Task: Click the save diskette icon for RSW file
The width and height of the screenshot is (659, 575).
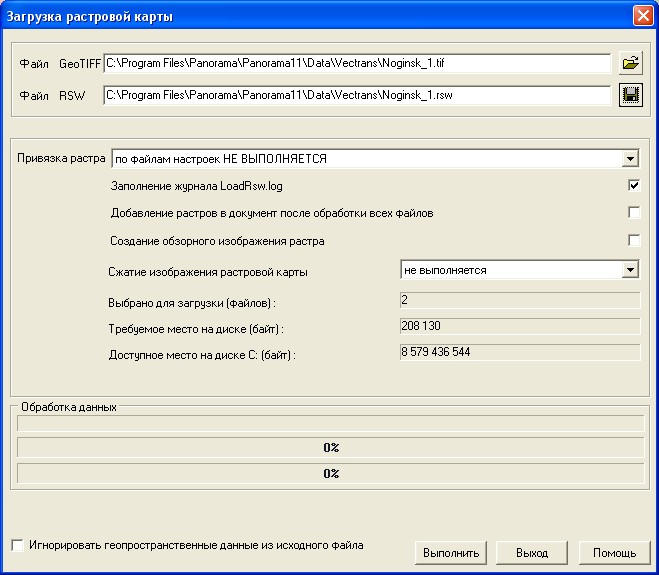Action: [630, 95]
